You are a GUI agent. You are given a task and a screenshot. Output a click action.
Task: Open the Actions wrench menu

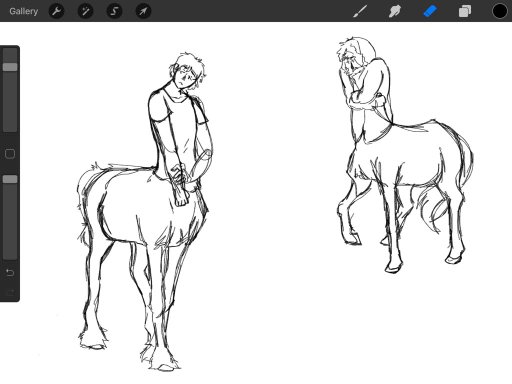56,11
